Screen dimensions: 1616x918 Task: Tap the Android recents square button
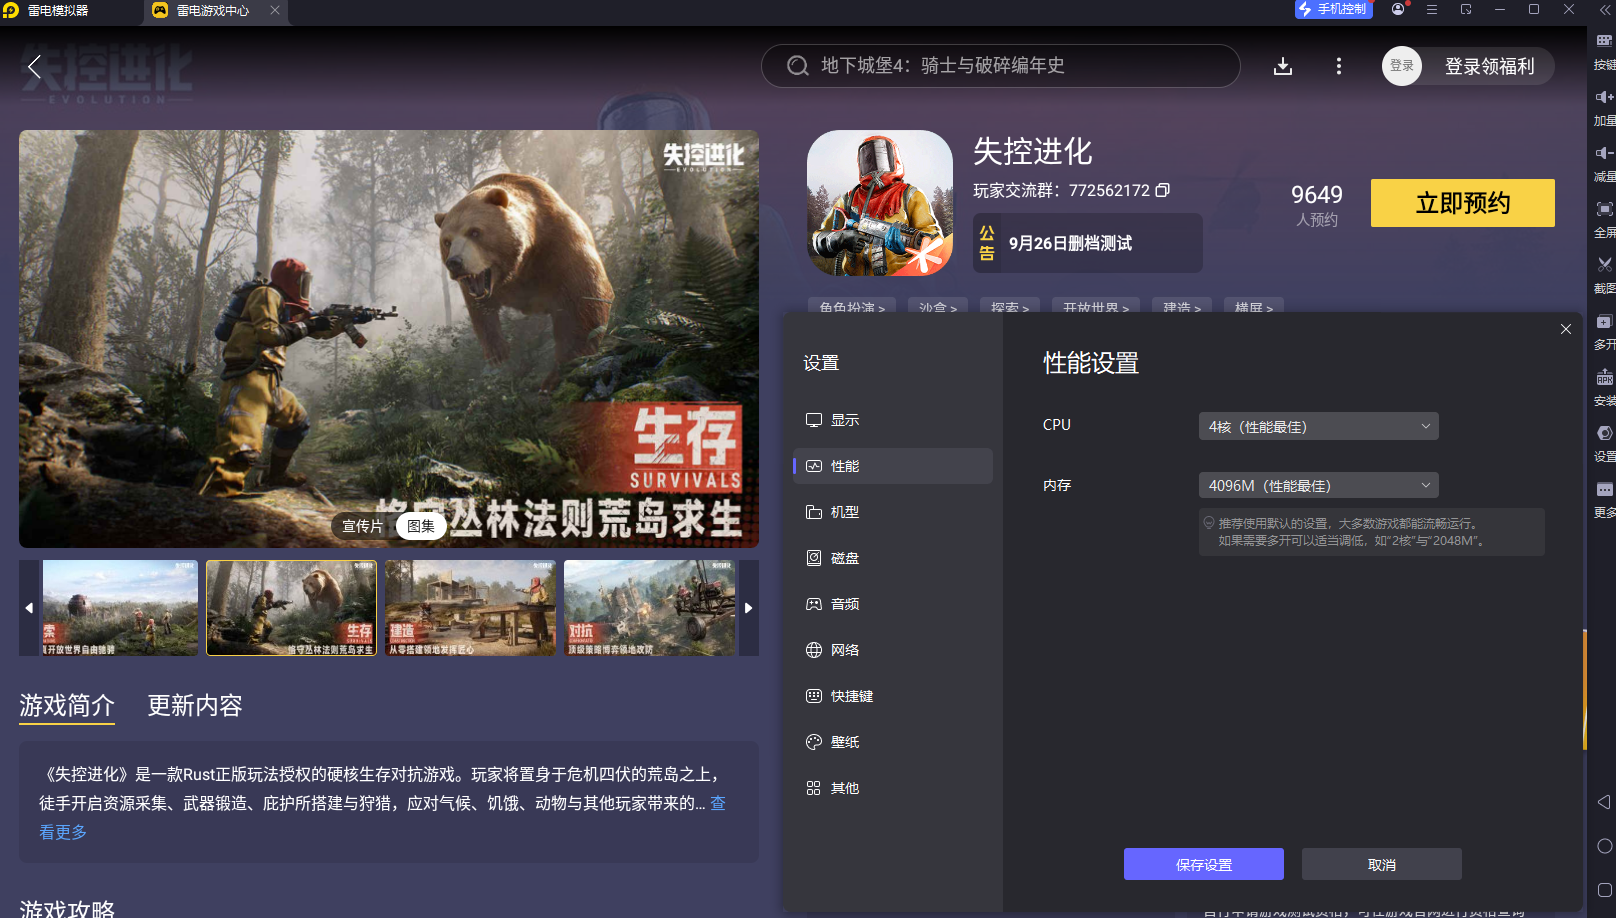pos(1604,890)
